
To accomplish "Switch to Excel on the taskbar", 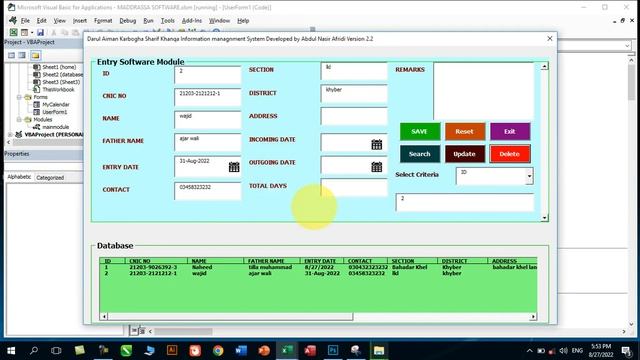I will click(x=287, y=350).
